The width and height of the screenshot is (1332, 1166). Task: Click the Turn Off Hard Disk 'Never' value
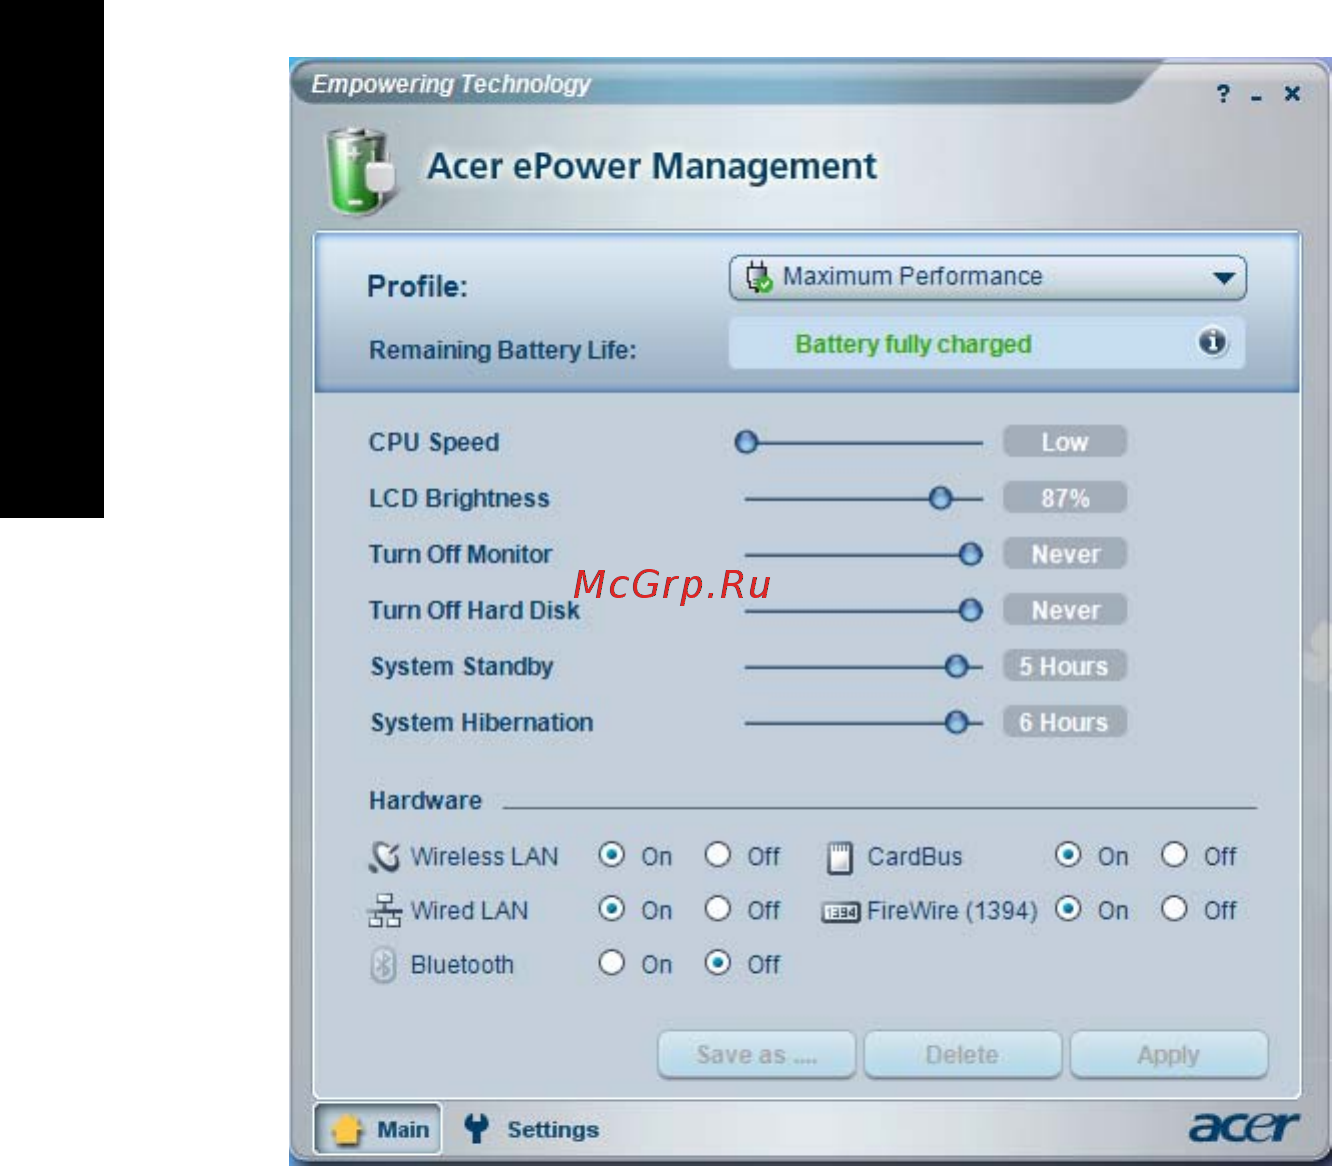1064,610
